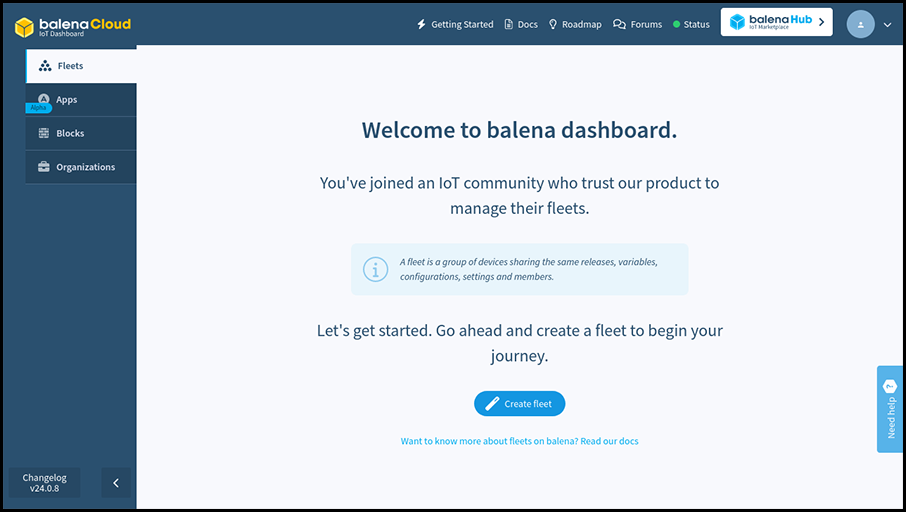Click the Organizations briefcase icon

click(x=43, y=167)
